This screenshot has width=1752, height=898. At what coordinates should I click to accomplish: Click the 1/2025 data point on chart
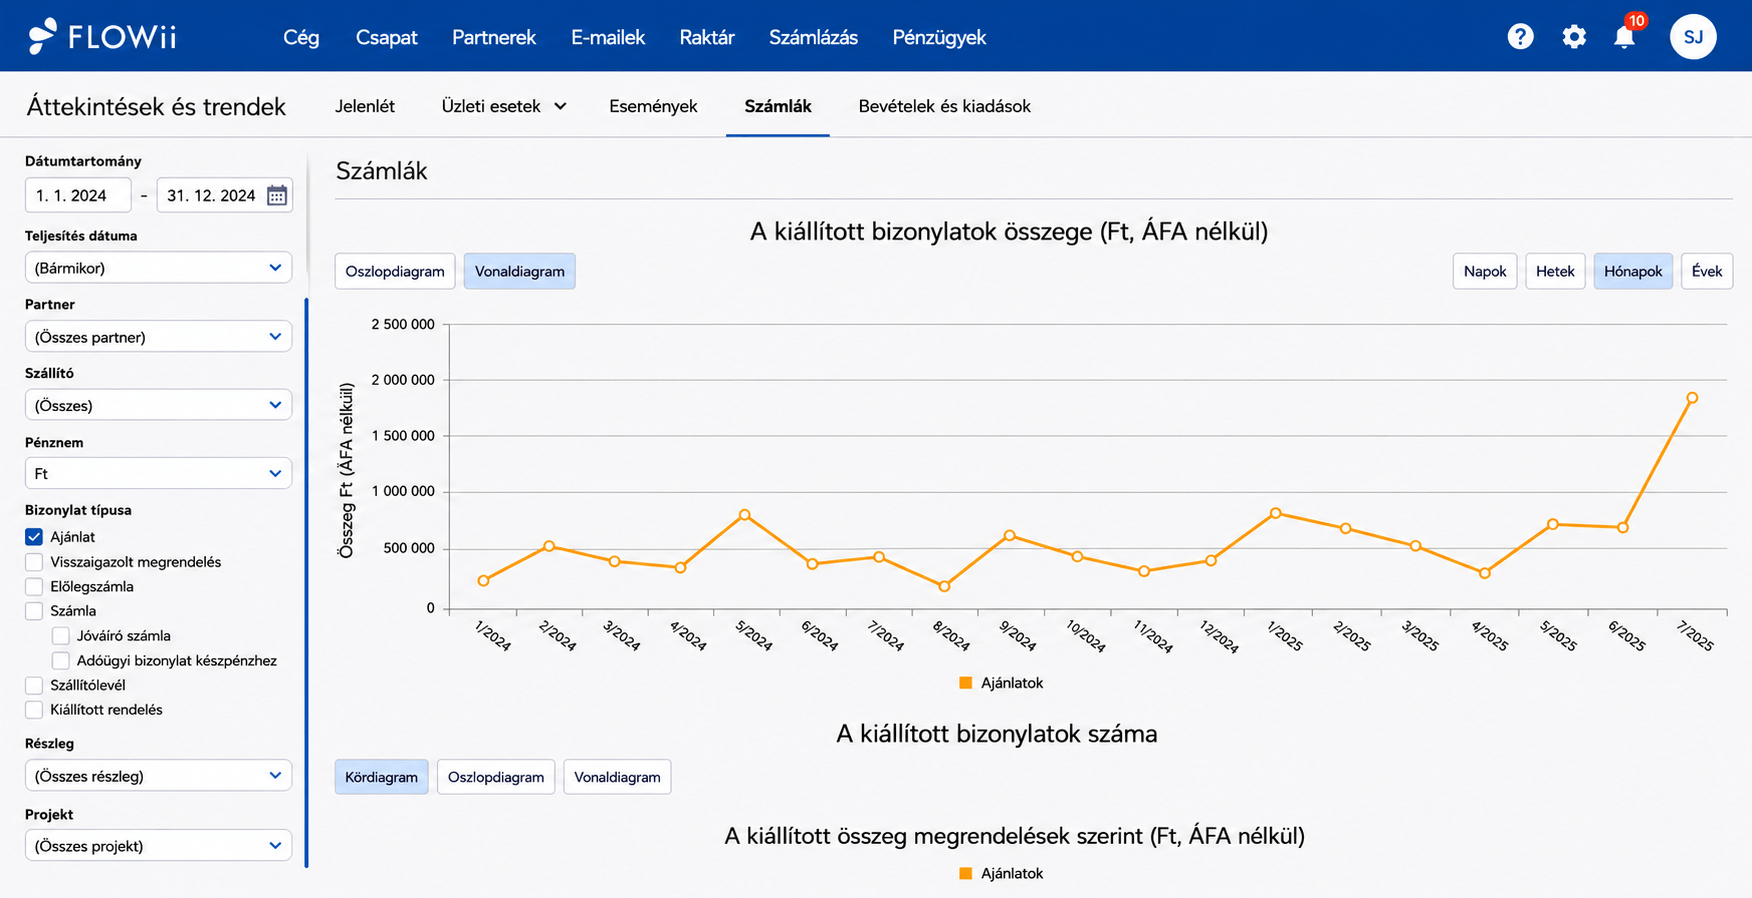[1275, 513]
